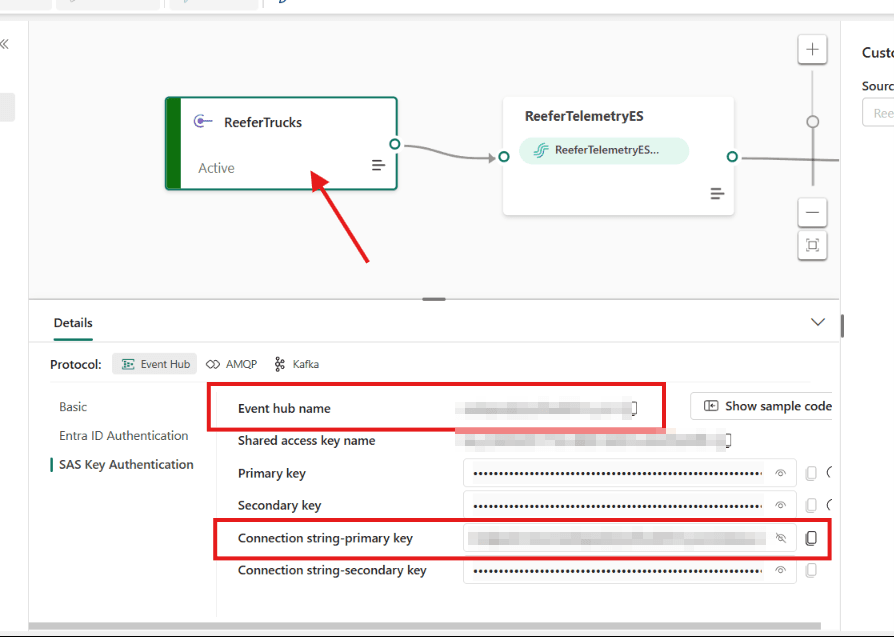Copy the Secondary key
Screen dimensions: 894x637
pyautogui.click(x=811, y=505)
